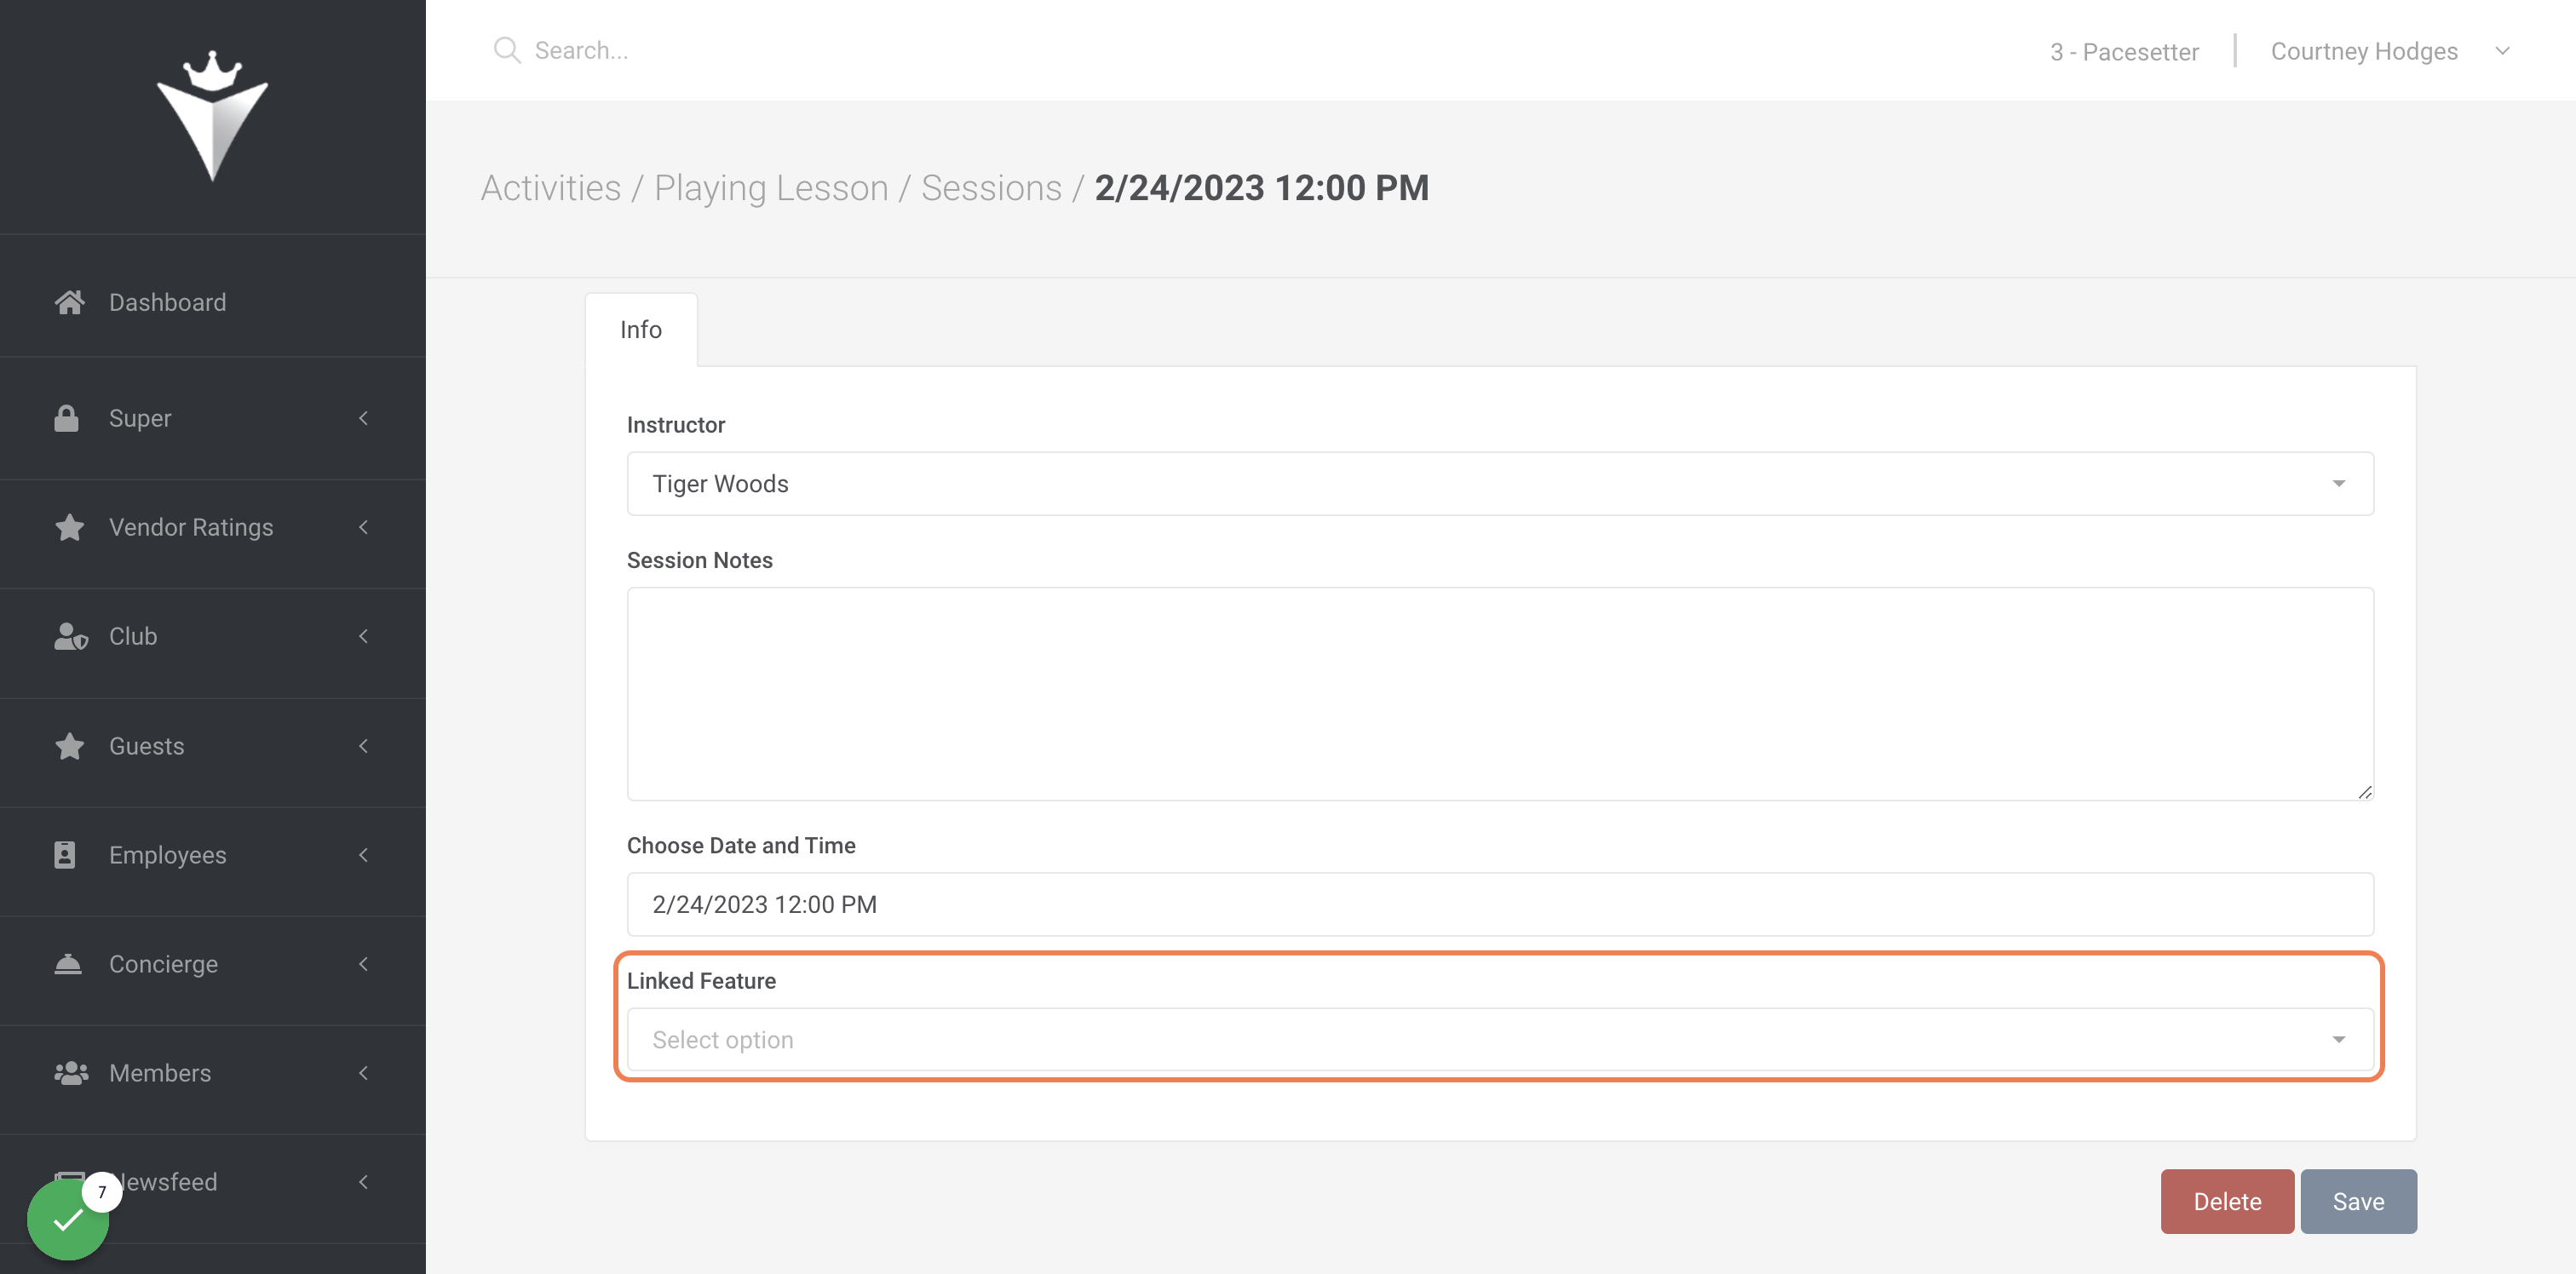
Task: Click the search magnifier icon
Action: [507, 50]
